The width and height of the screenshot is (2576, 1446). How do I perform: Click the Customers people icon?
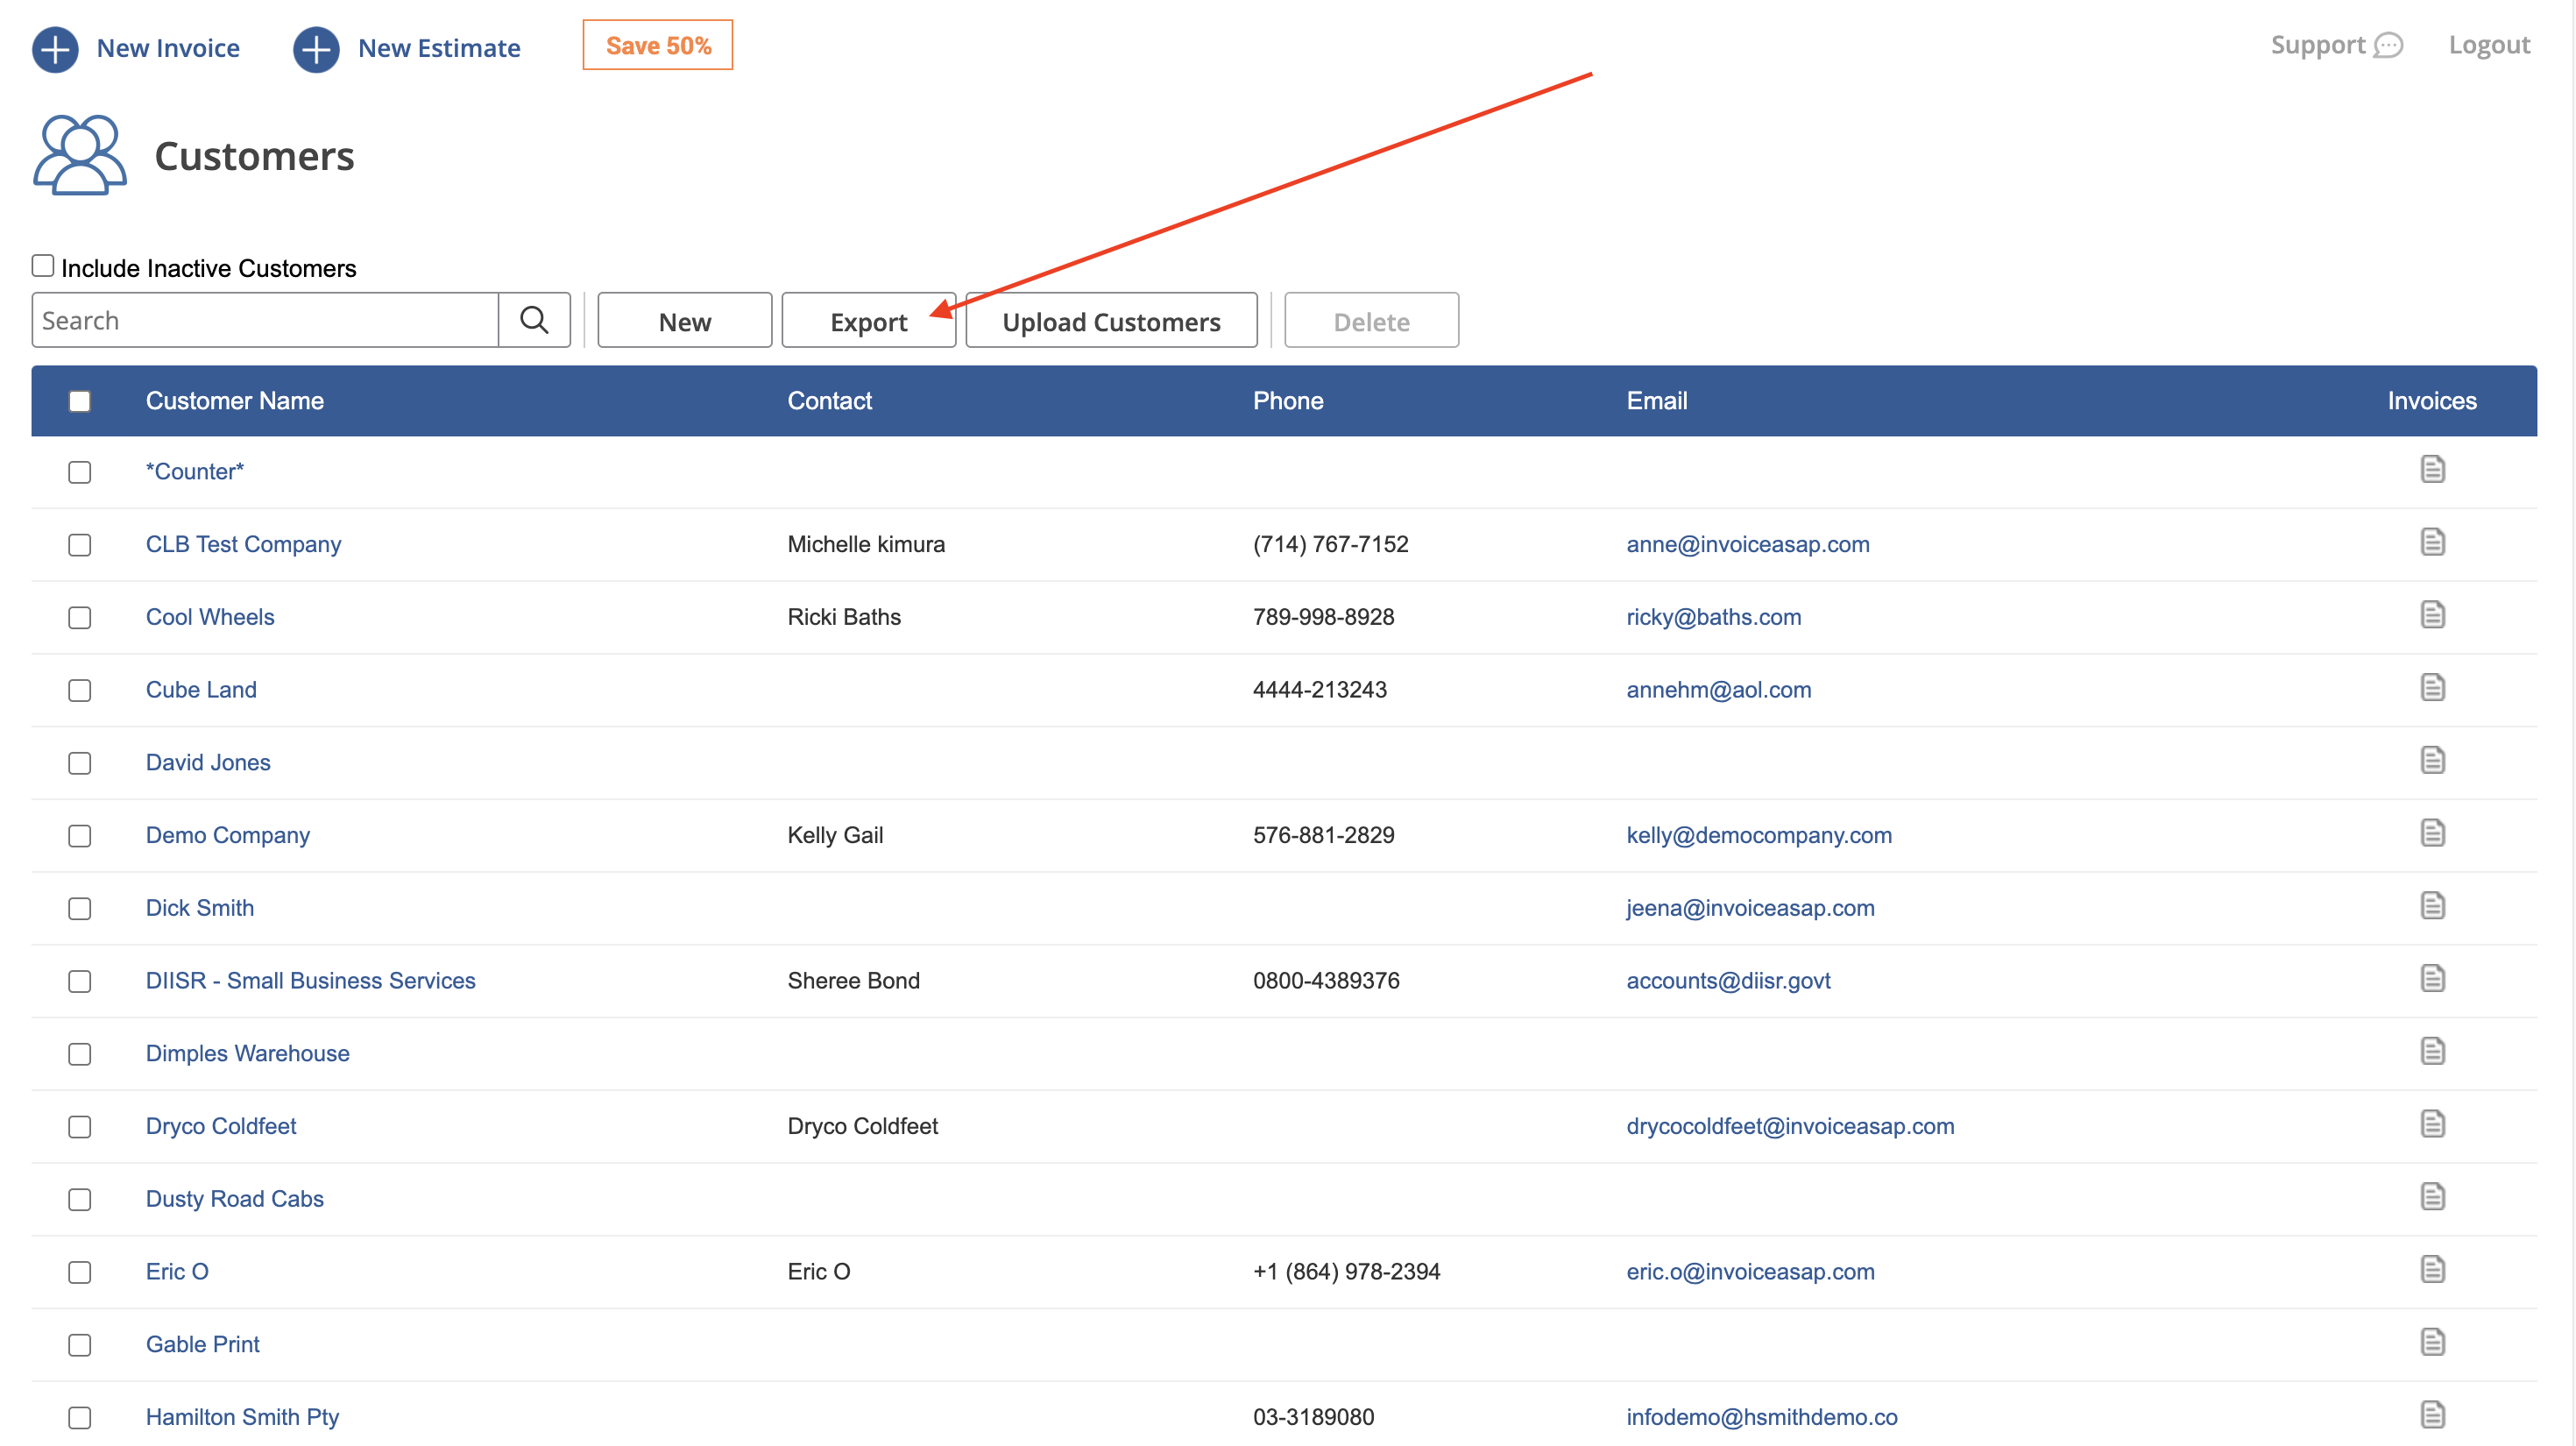(x=79, y=155)
